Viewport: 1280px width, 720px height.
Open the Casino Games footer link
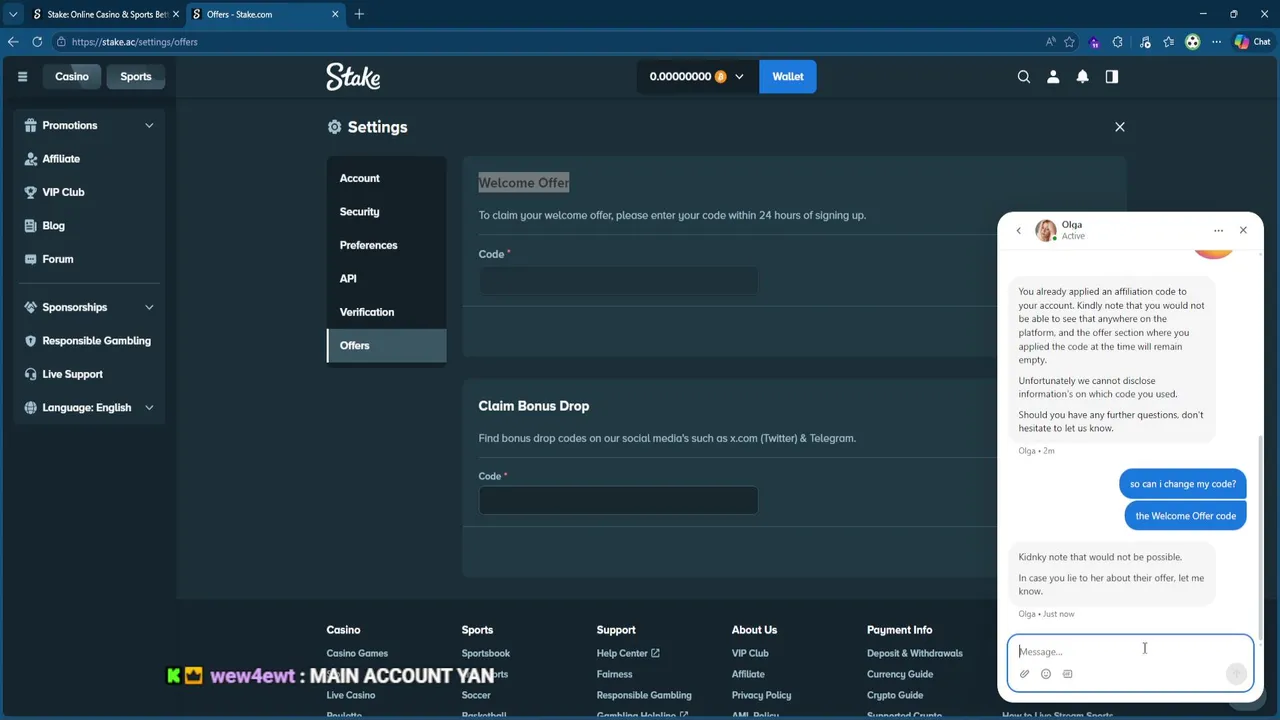point(357,654)
